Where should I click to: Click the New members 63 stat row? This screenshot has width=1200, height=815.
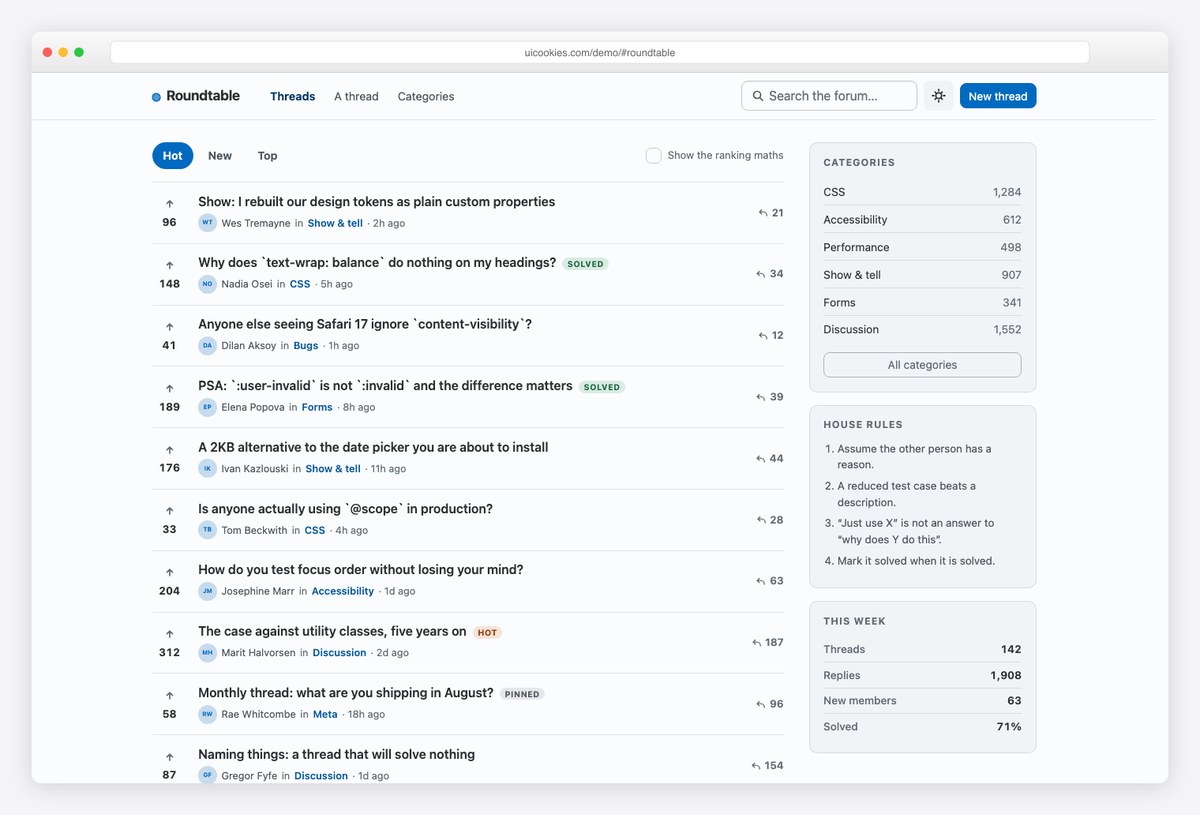(922, 701)
